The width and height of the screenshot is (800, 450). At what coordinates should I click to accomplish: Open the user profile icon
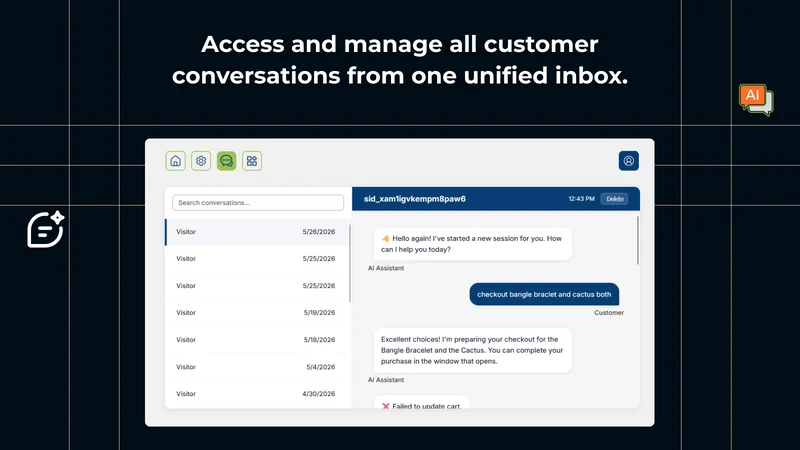(x=629, y=161)
